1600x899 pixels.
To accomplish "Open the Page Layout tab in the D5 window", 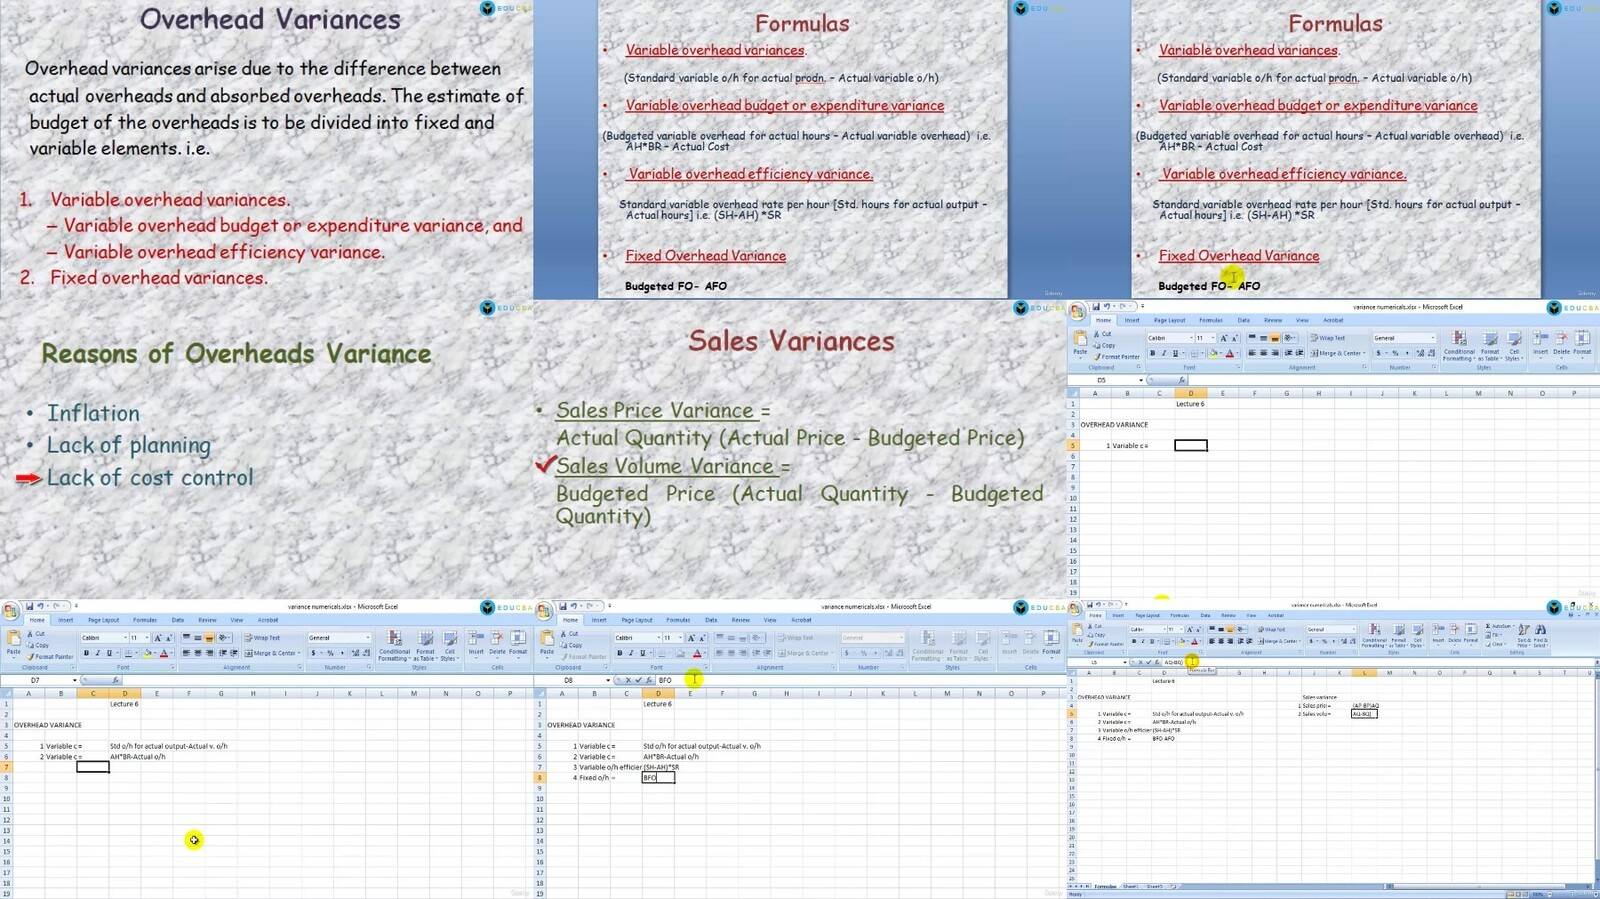I will coord(1169,320).
